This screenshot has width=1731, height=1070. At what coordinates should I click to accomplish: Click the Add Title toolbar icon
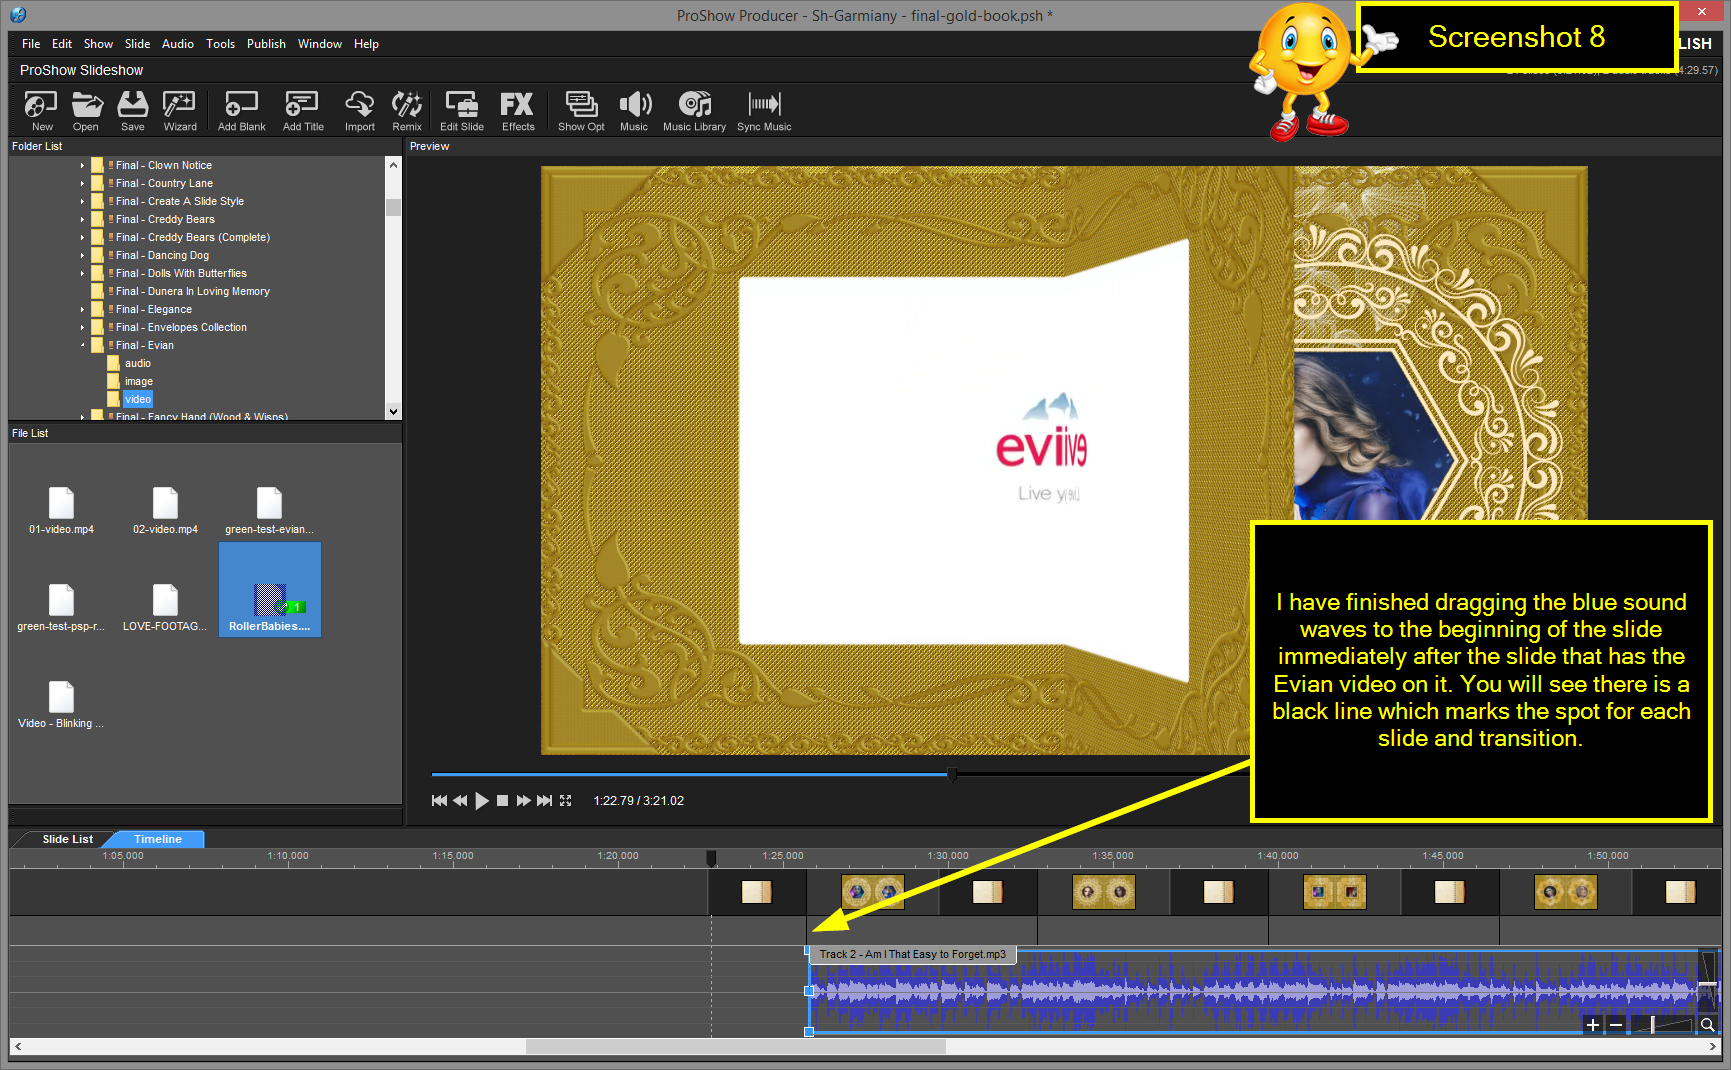click(x=303, y=110)
